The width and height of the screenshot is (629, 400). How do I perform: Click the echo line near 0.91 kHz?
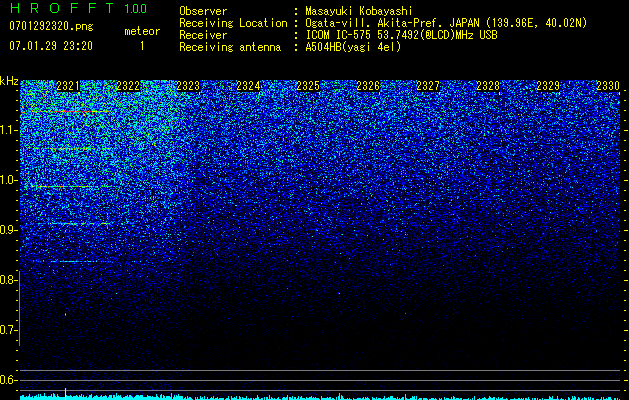click(74, 223)
